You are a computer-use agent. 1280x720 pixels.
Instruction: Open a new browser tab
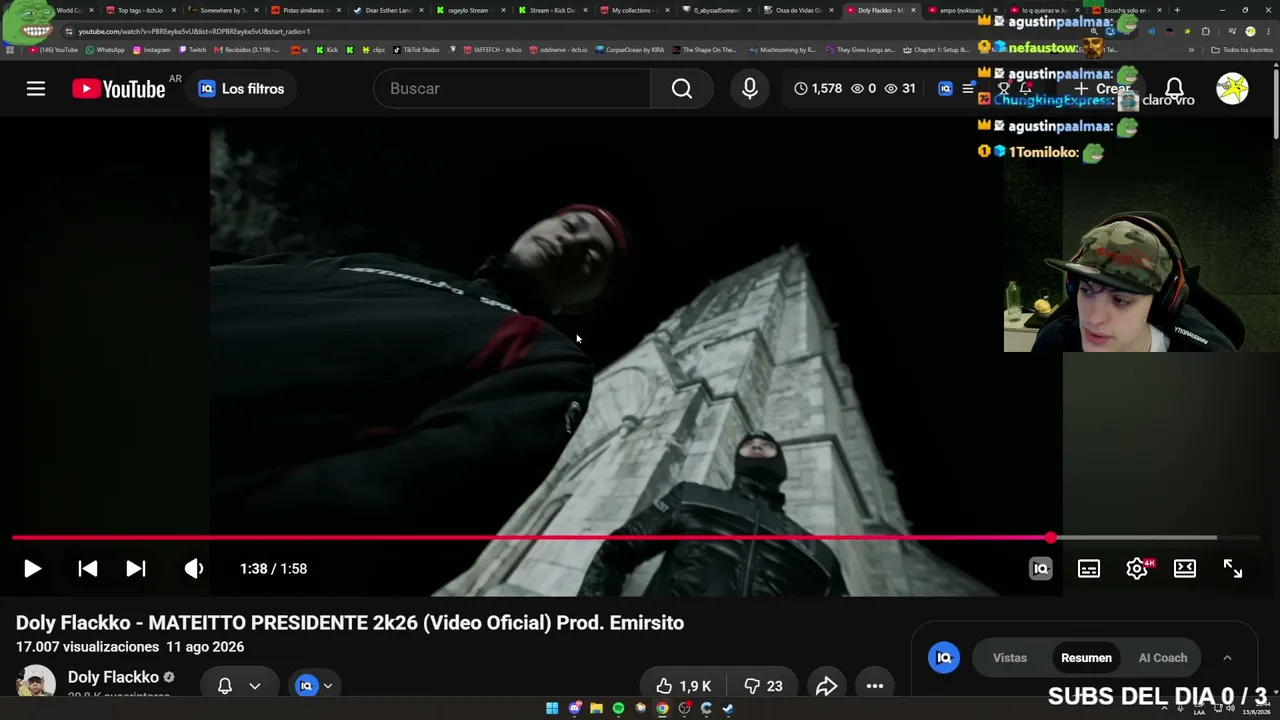[1177, 10]
